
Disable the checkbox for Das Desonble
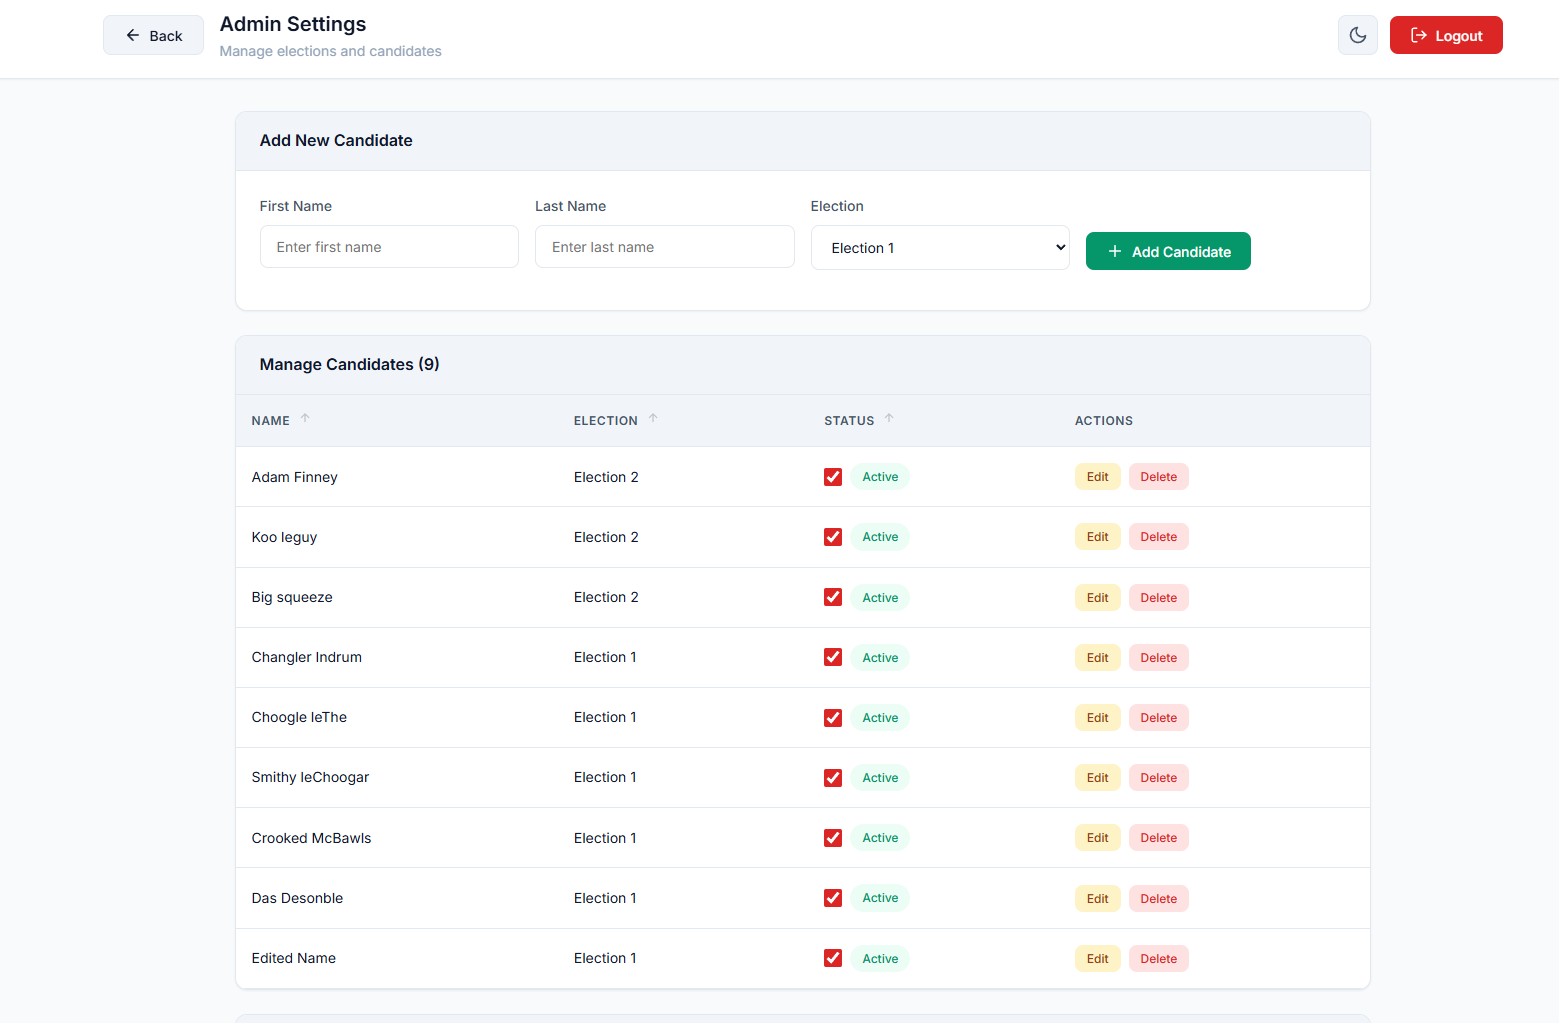click(832, 898)
